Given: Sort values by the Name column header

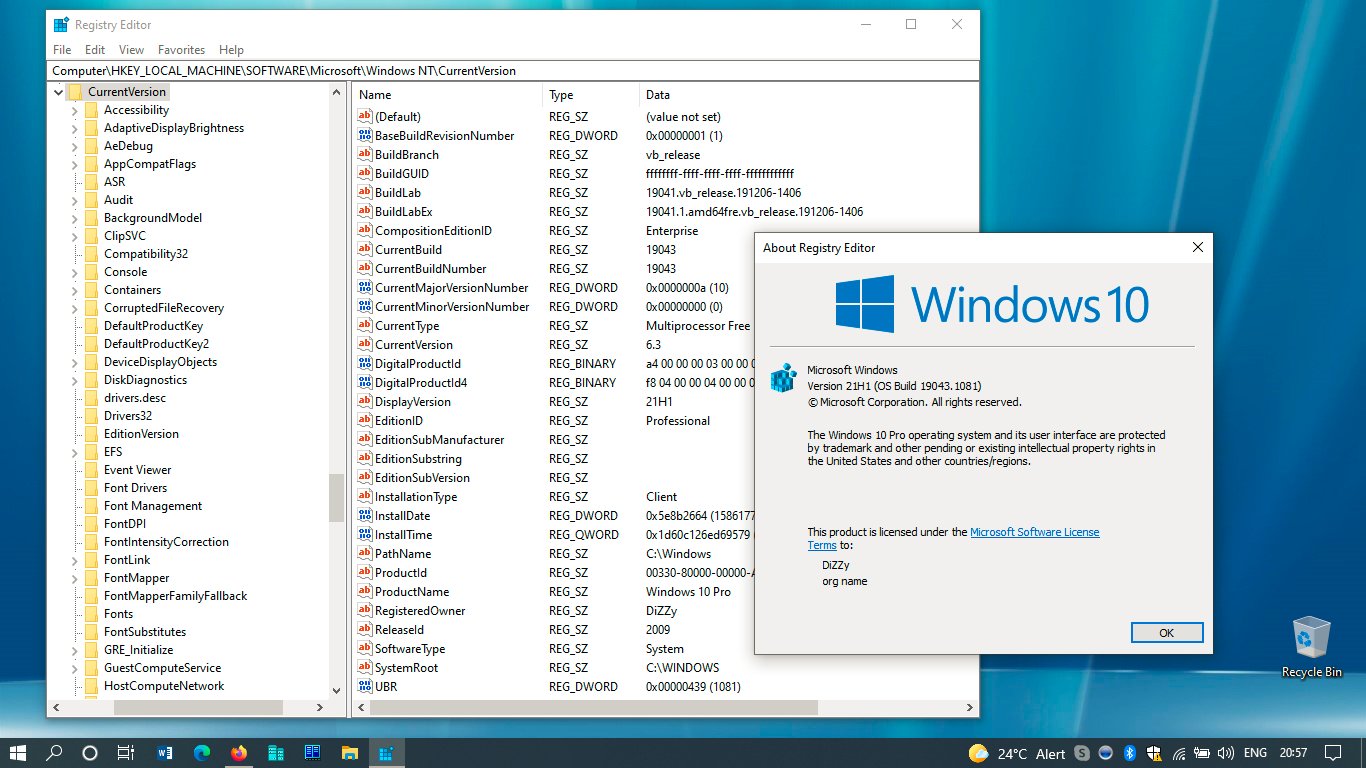Looking at the screenshot, I should pyautogui.click(x=447, y=95).
